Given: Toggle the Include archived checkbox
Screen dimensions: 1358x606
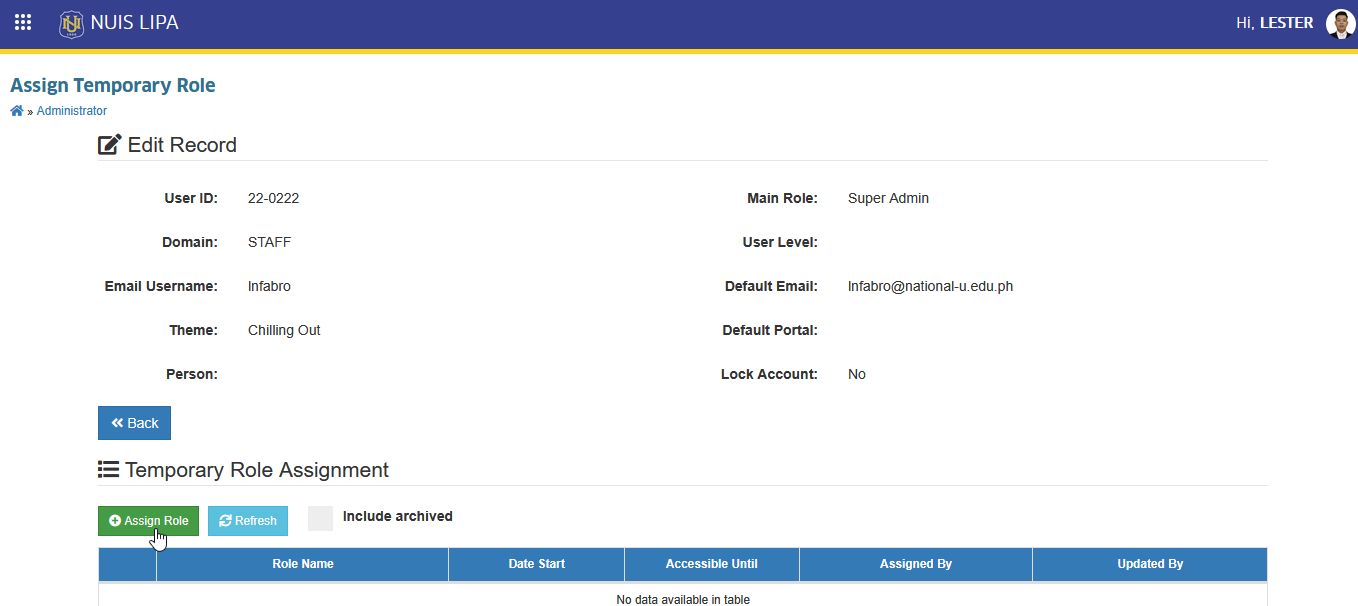Looking at the screenshot, I should click(x=320, y=518).
